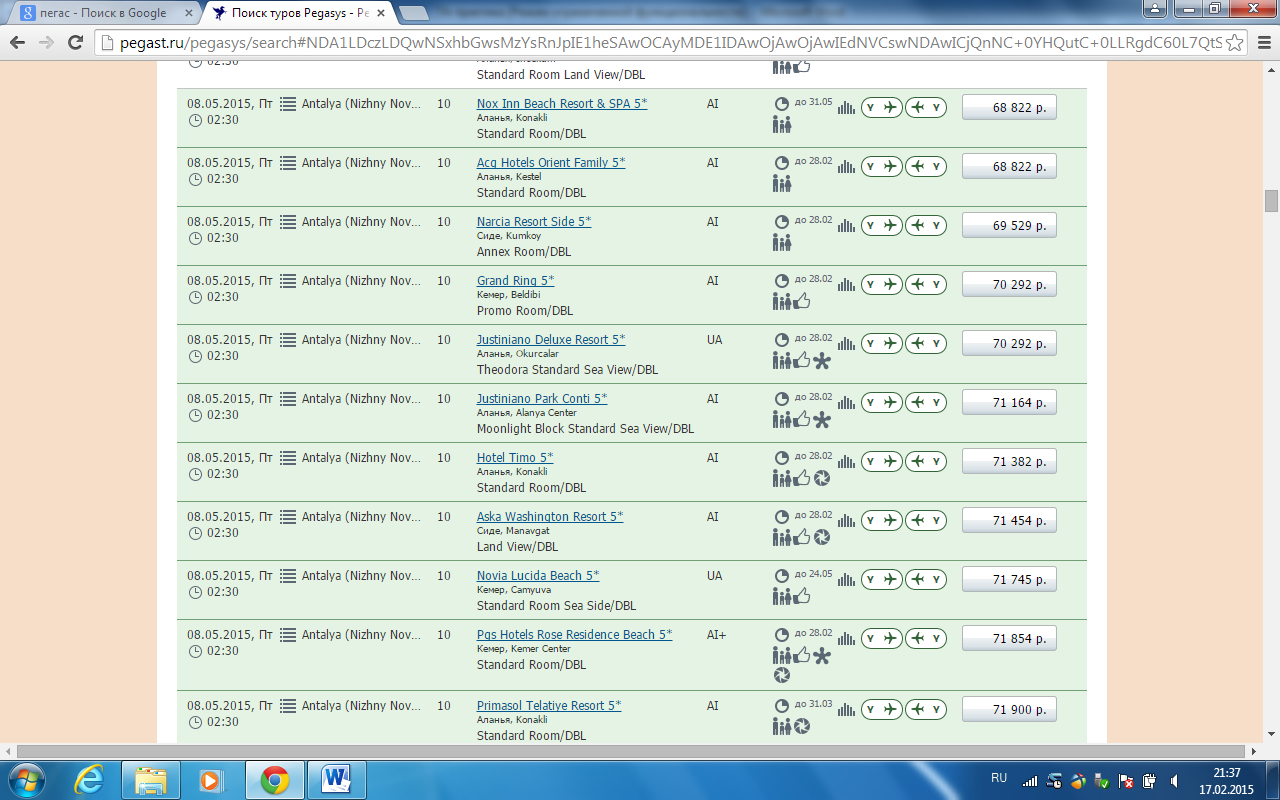Viewport: 1280px width, 800px height.
Task: Click price button 71 745 р.
Action: pos(1009,580)
